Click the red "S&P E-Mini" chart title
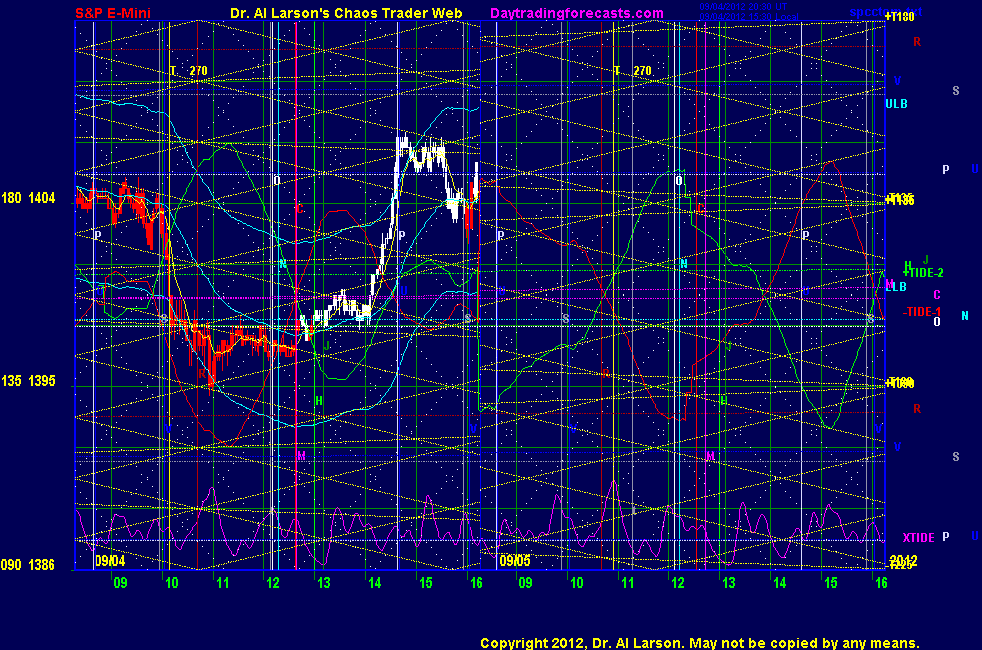This screenshot has height=650, width=982. [113, 13]
